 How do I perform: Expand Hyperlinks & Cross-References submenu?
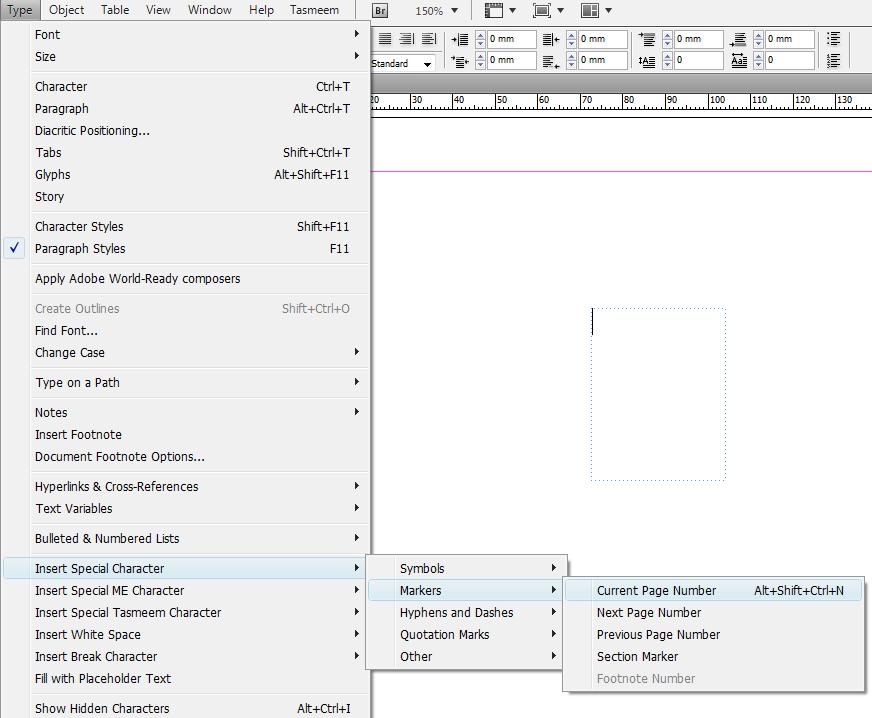[186, 487]
